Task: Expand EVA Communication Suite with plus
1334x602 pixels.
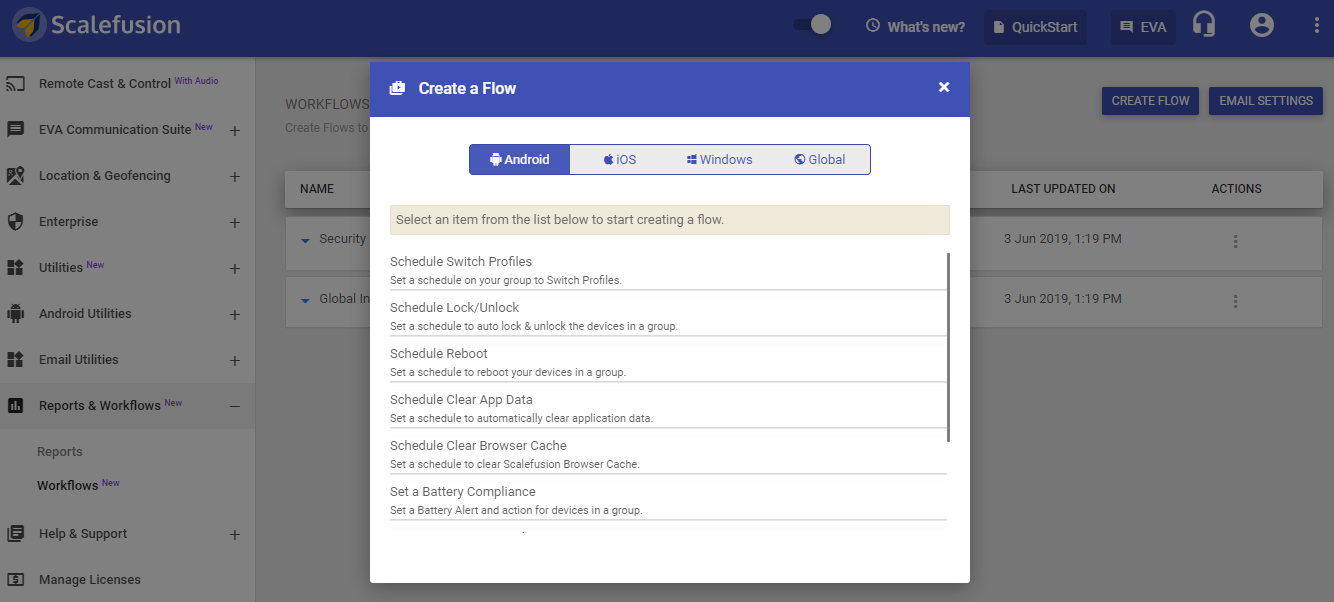Action: point(235,130)
